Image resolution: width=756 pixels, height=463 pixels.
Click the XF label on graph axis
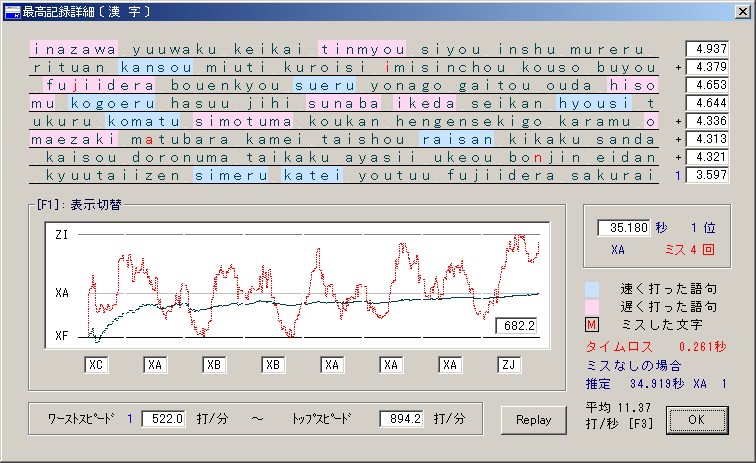click(x=62, y=336)
